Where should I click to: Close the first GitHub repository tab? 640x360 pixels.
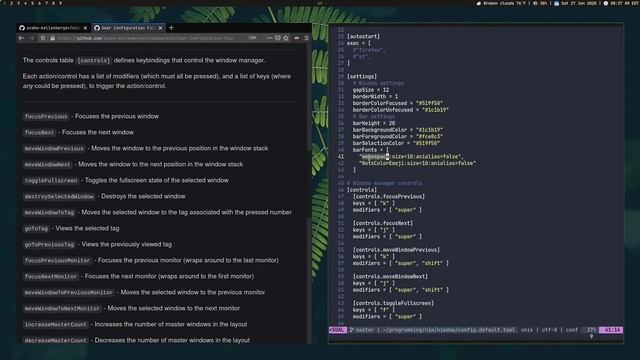click(85, 28)
